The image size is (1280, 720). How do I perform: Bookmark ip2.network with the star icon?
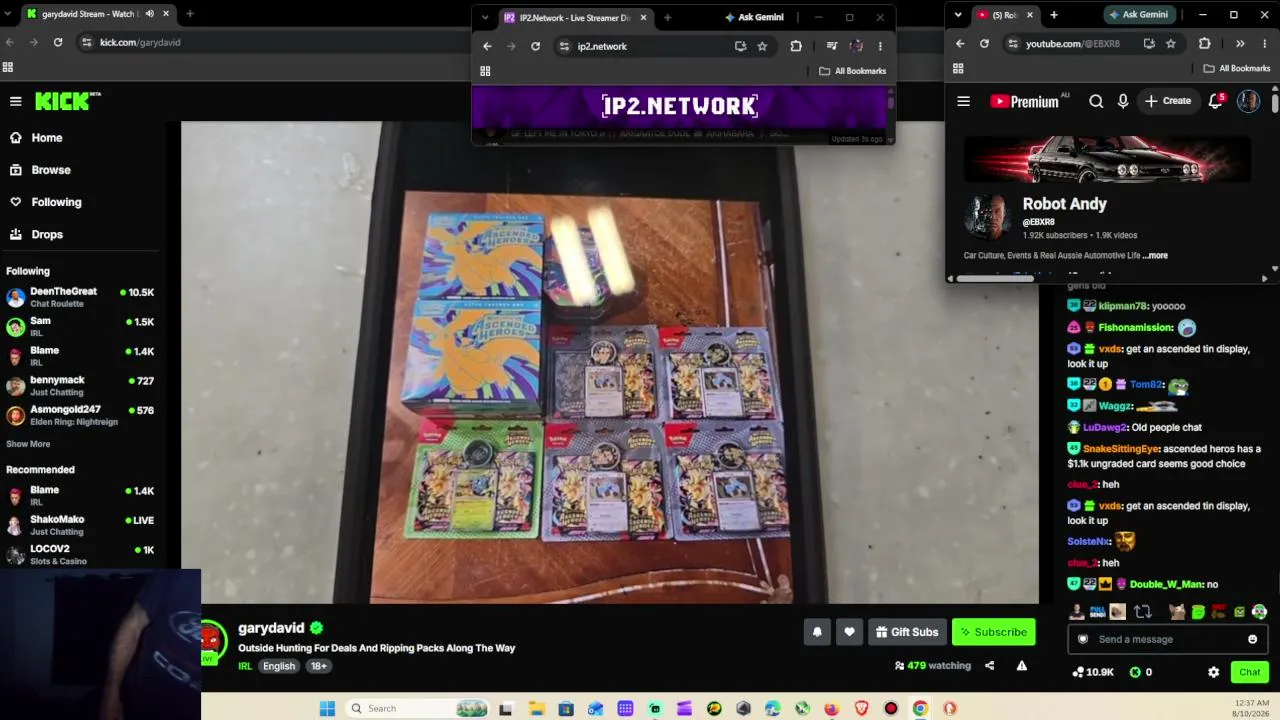(762, 46)
